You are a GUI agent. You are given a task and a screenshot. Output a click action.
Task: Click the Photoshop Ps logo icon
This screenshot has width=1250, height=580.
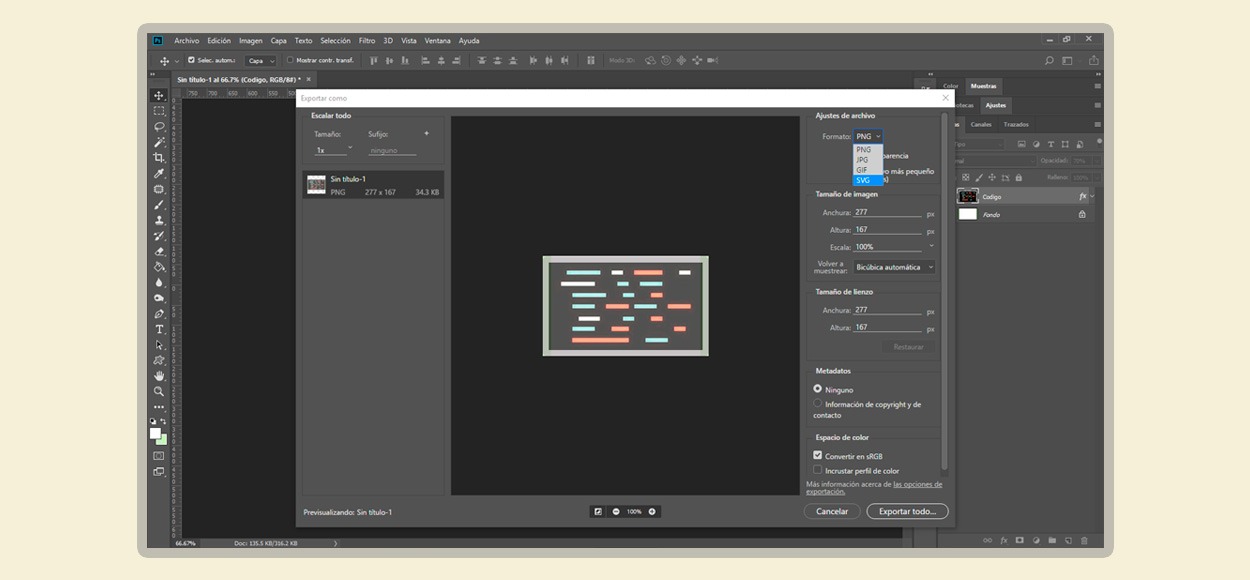(x=158, y=41)
